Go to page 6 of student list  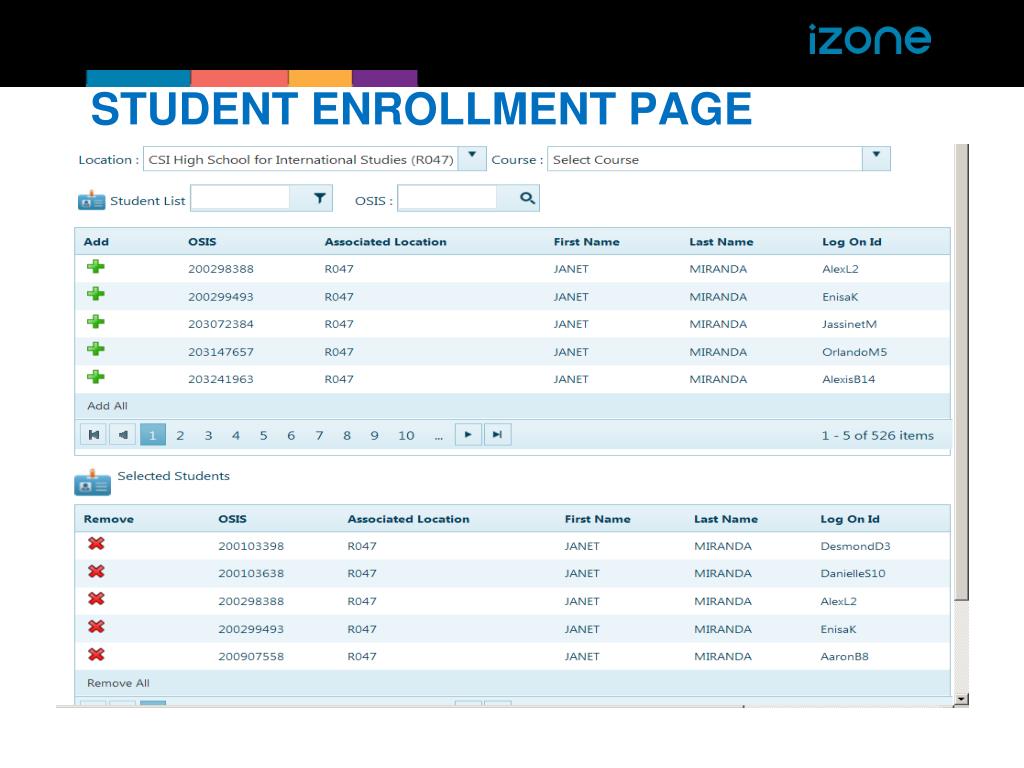pos(291,436)
